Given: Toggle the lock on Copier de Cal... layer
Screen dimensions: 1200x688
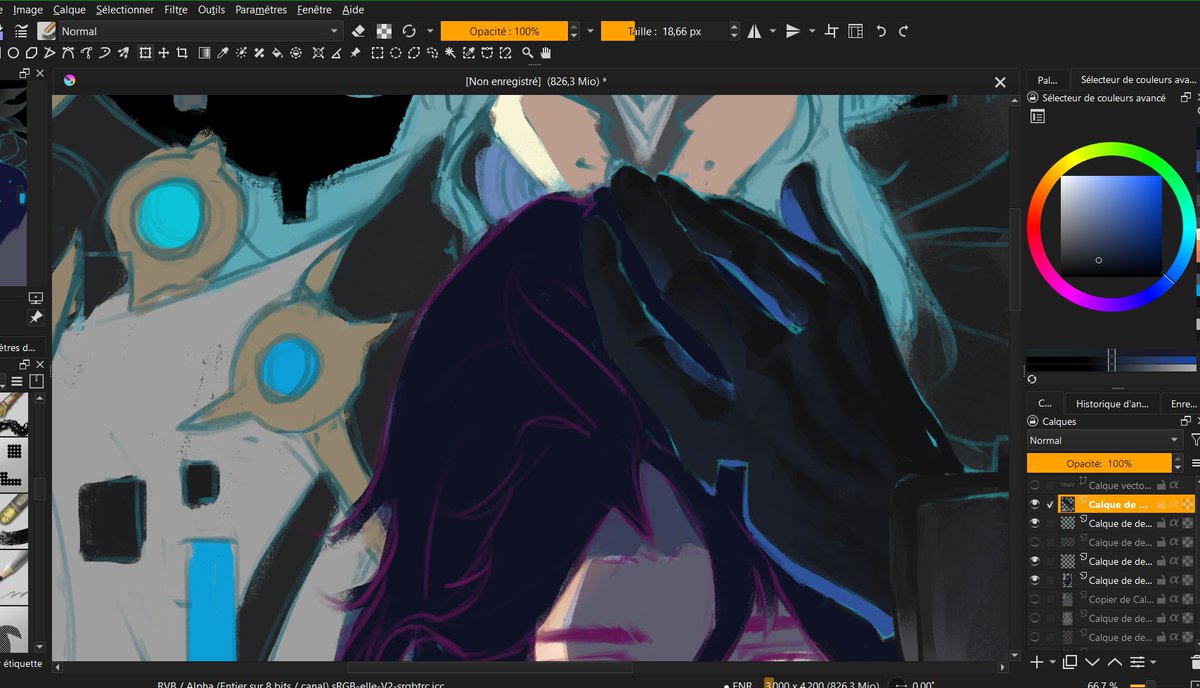Looking at the screenshot, I should click(1161, 599).
